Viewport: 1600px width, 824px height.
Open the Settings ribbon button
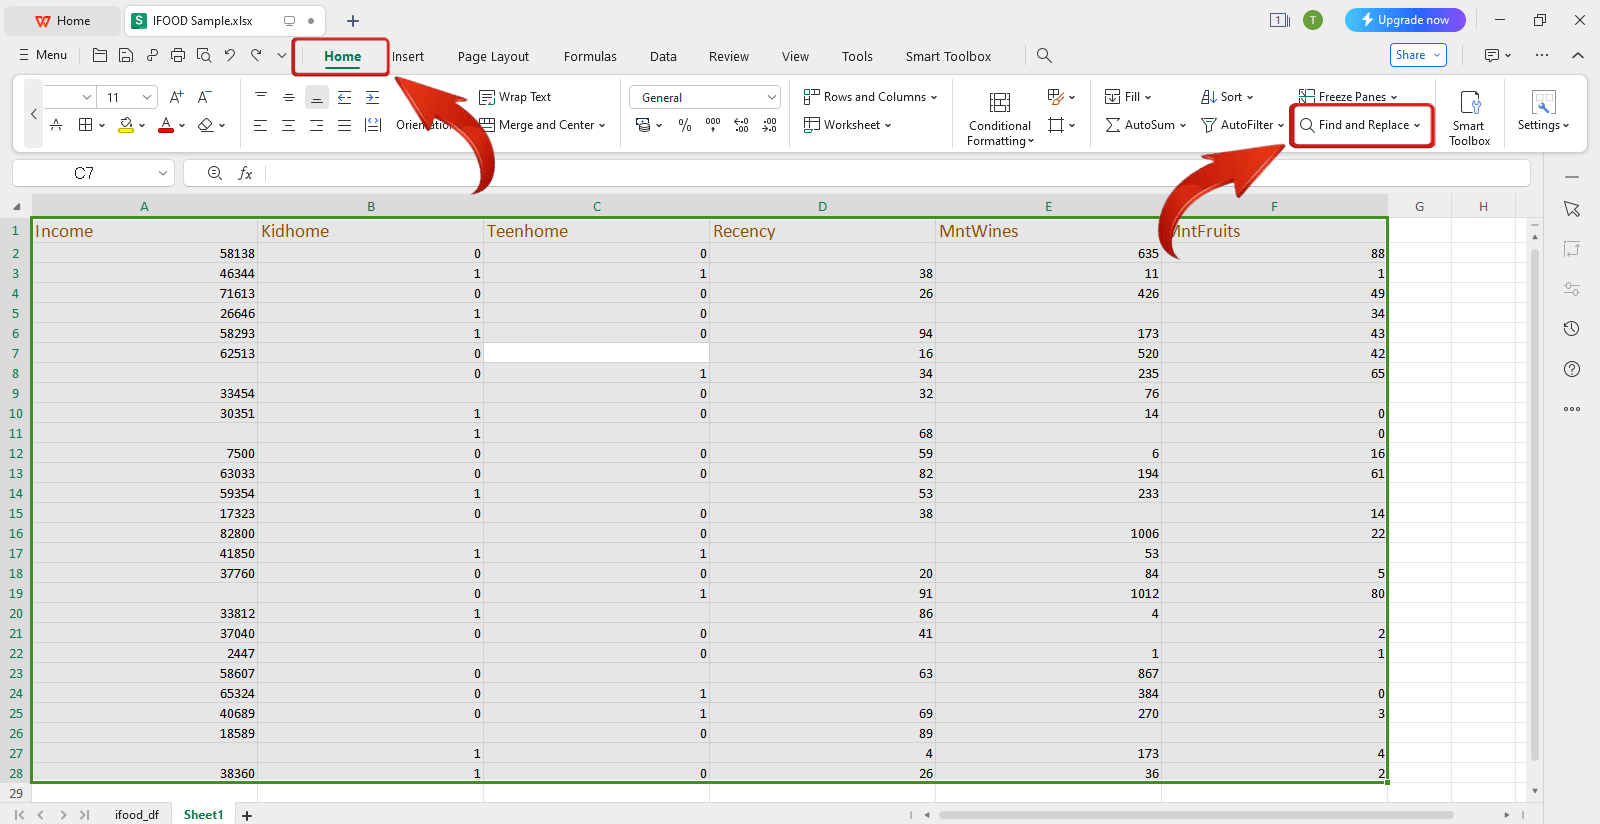click(x=1543, y=112)
